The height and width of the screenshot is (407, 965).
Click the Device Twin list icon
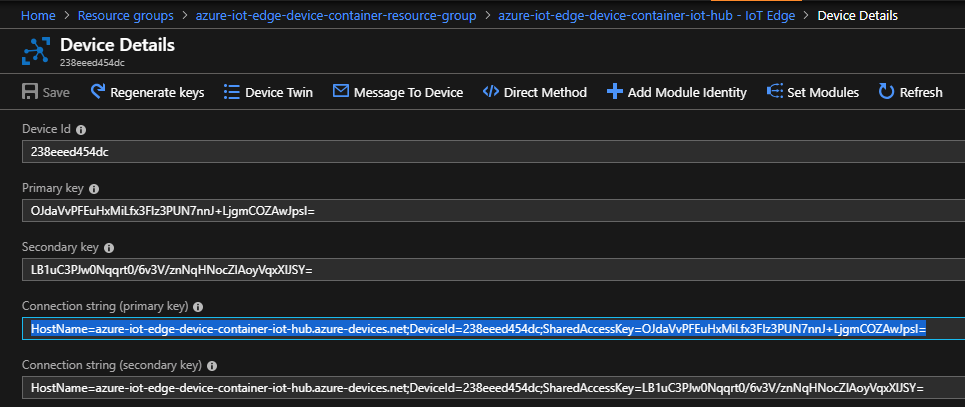231,92
